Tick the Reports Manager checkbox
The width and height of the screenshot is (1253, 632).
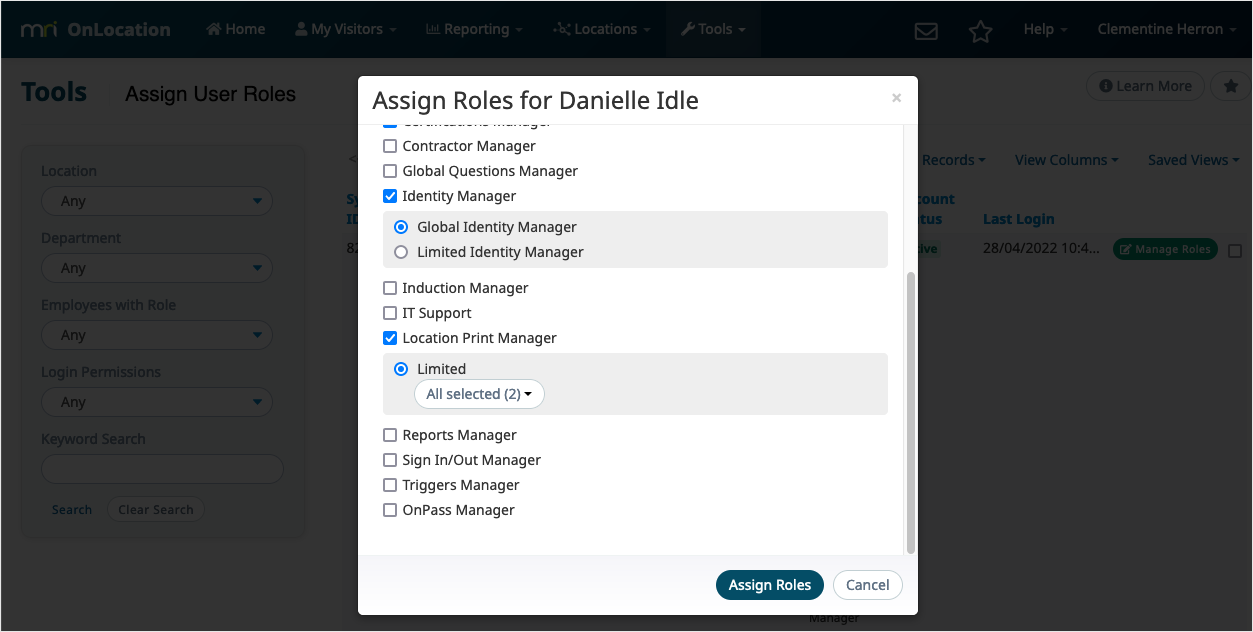coord(390,435)
